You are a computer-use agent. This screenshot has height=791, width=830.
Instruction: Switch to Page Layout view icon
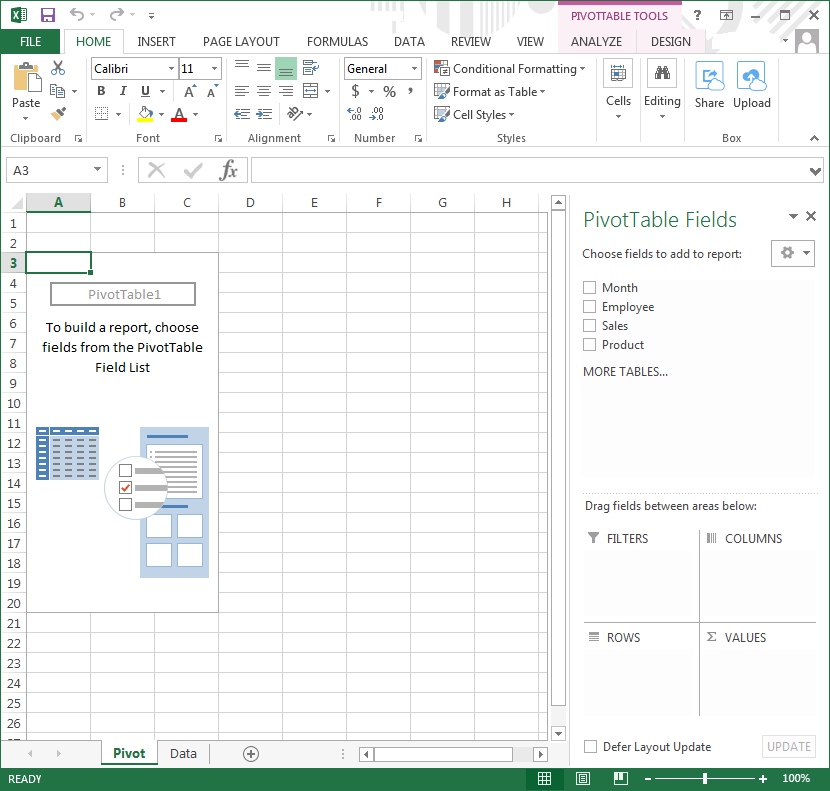583,778
